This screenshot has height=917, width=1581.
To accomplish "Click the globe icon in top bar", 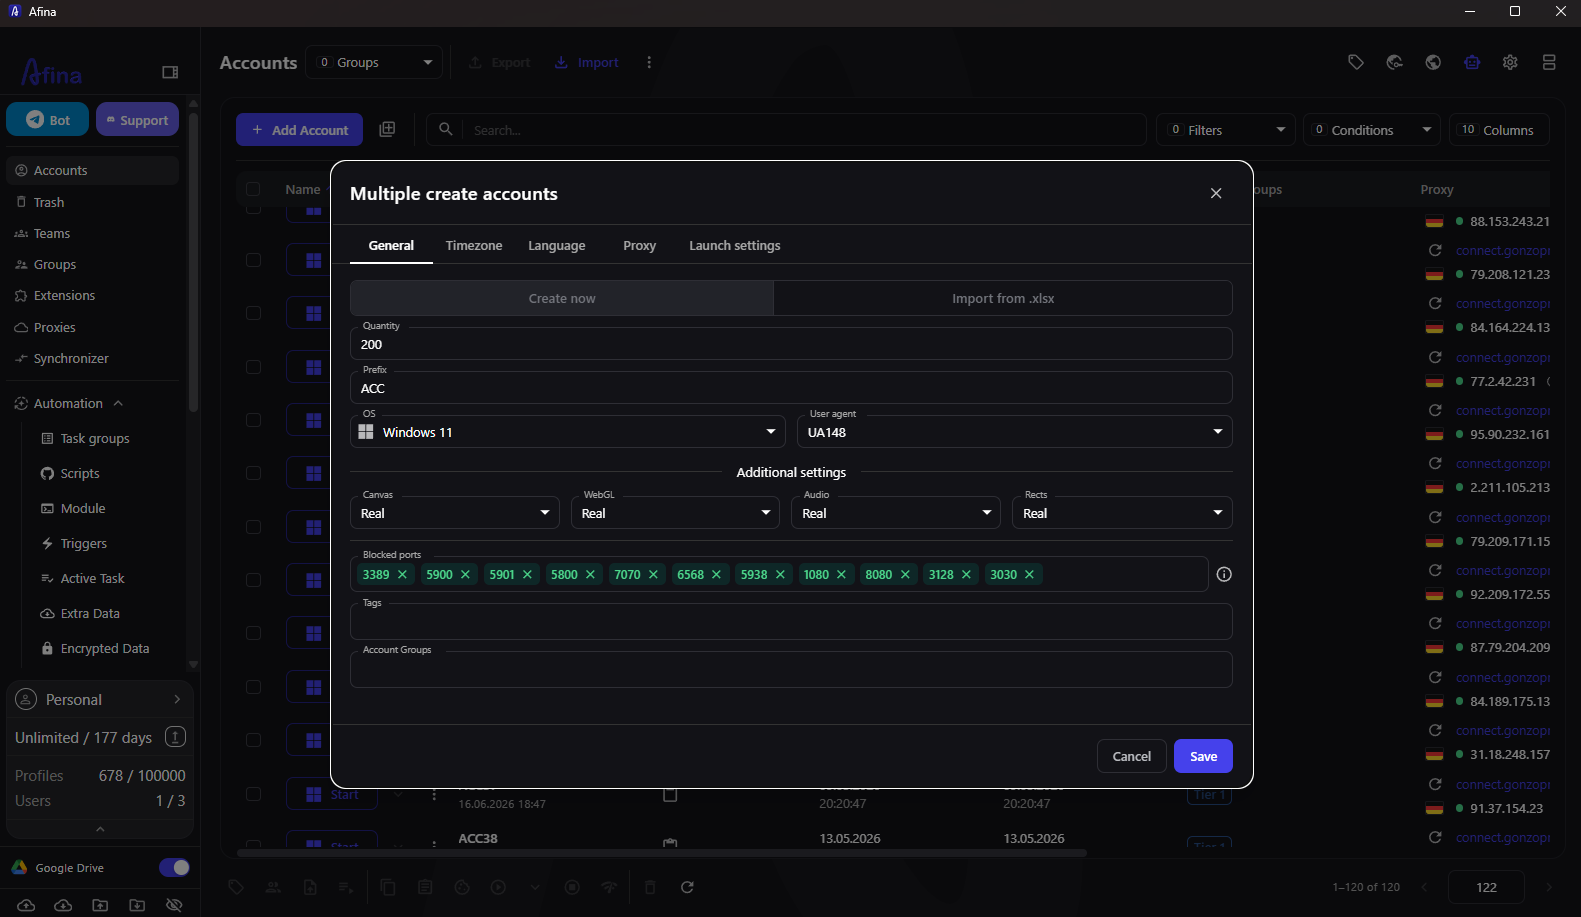I will pyautogui.click(x=1433, y=62).
